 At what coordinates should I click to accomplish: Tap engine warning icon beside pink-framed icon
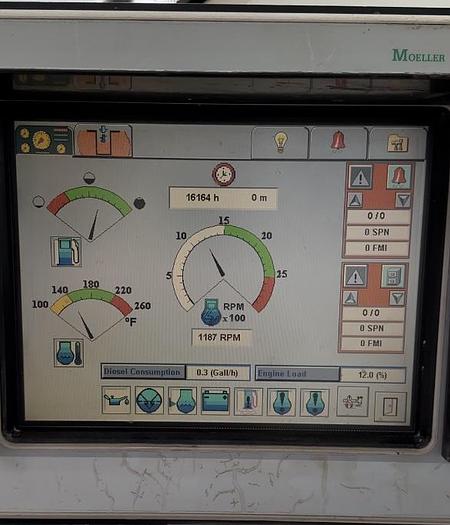click(x=282, y=402)
